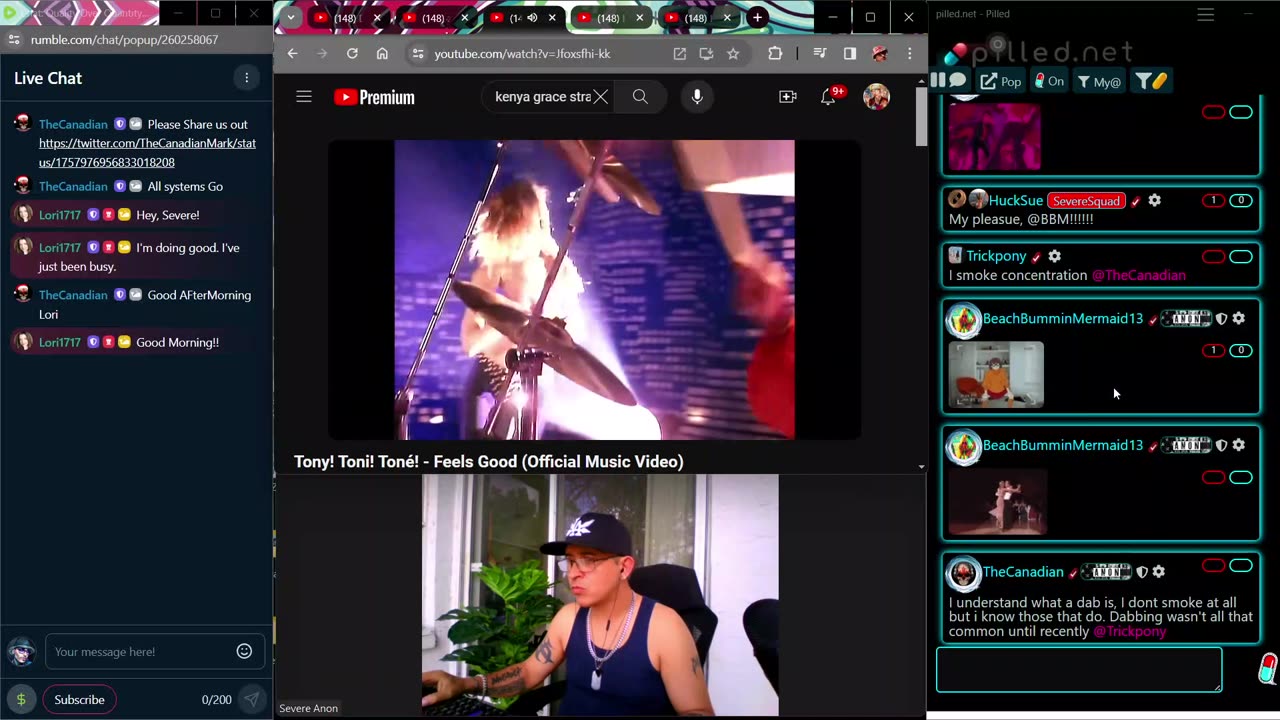This screenshot has height=720, width=1280.
Task: Open Chrome three-dot menu
Action: tap(909, 53)
